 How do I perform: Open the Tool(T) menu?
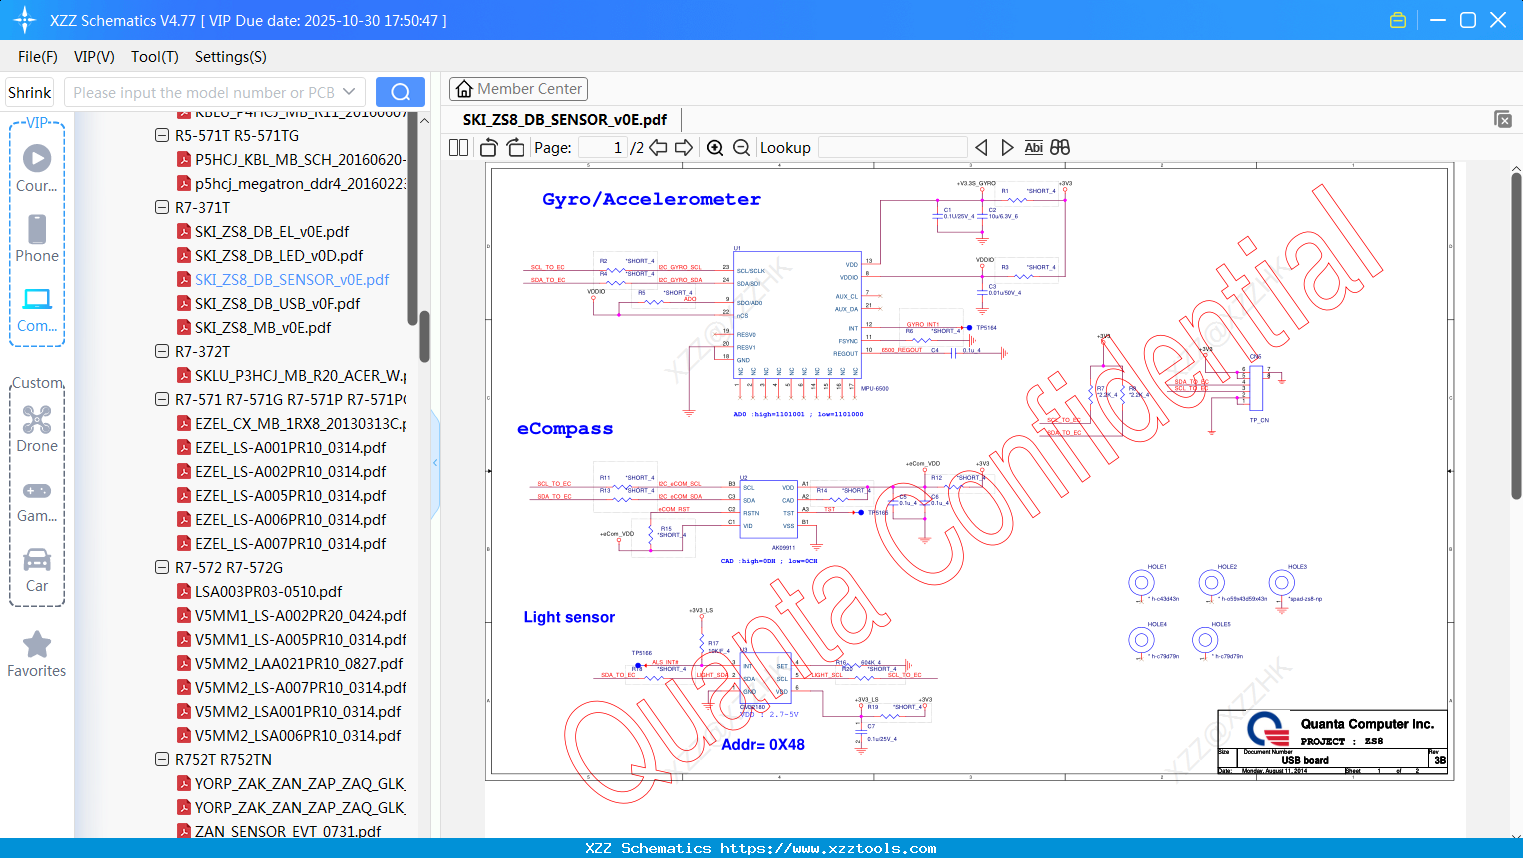click(155, 57)
